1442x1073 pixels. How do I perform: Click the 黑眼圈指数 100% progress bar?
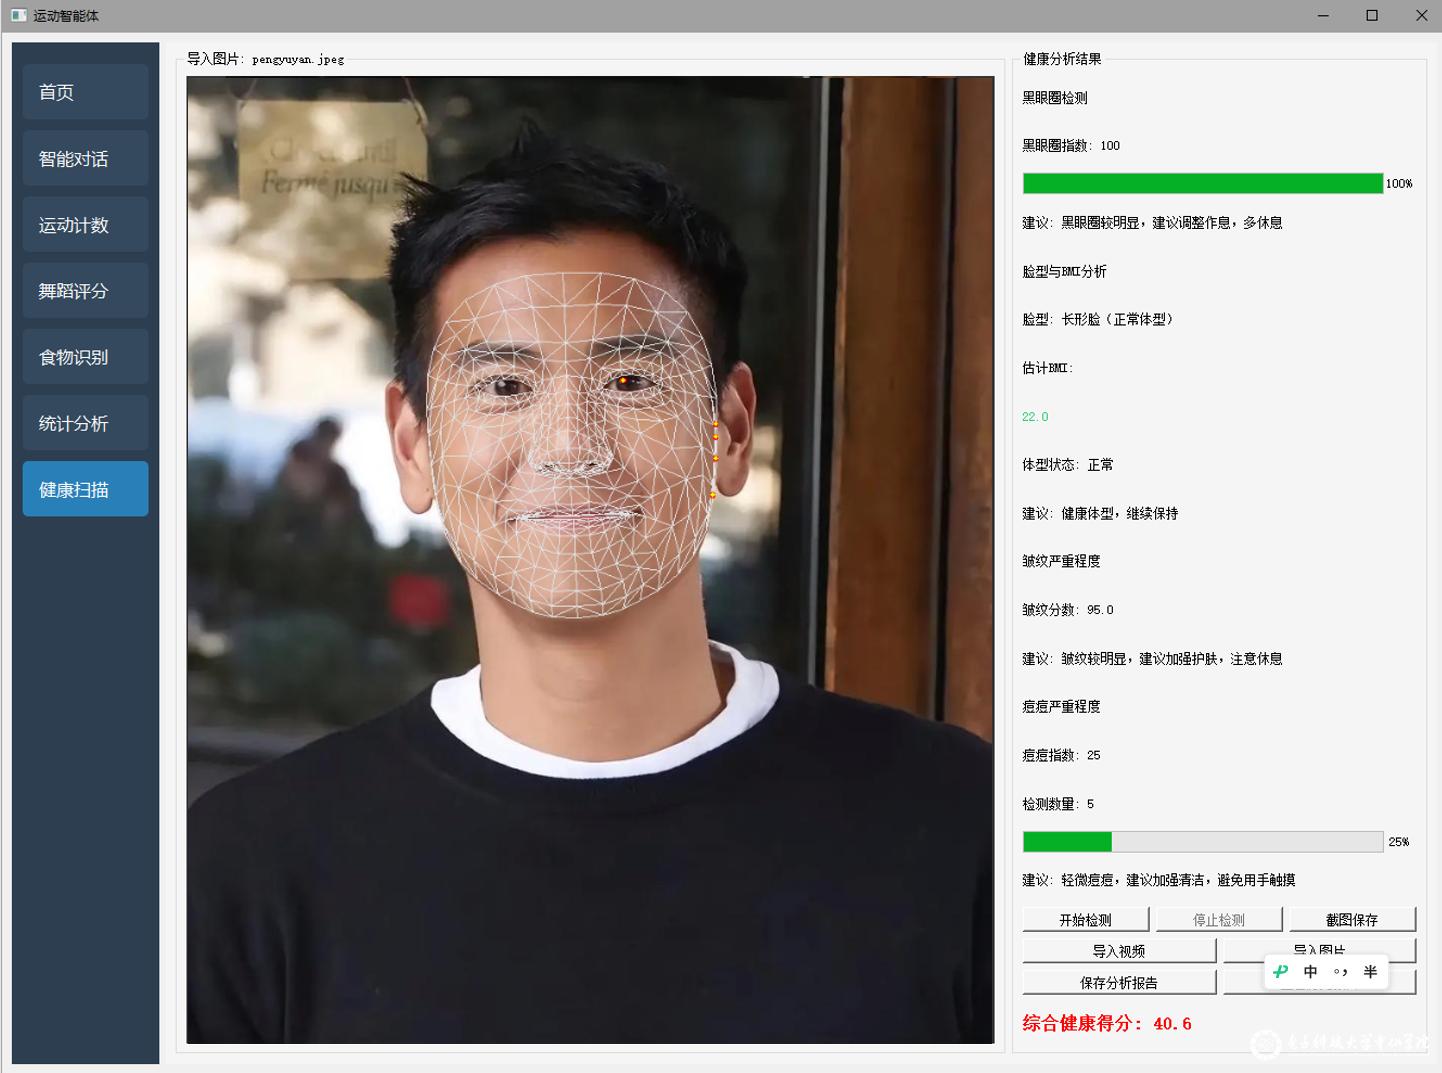[x=1202, y=183]
